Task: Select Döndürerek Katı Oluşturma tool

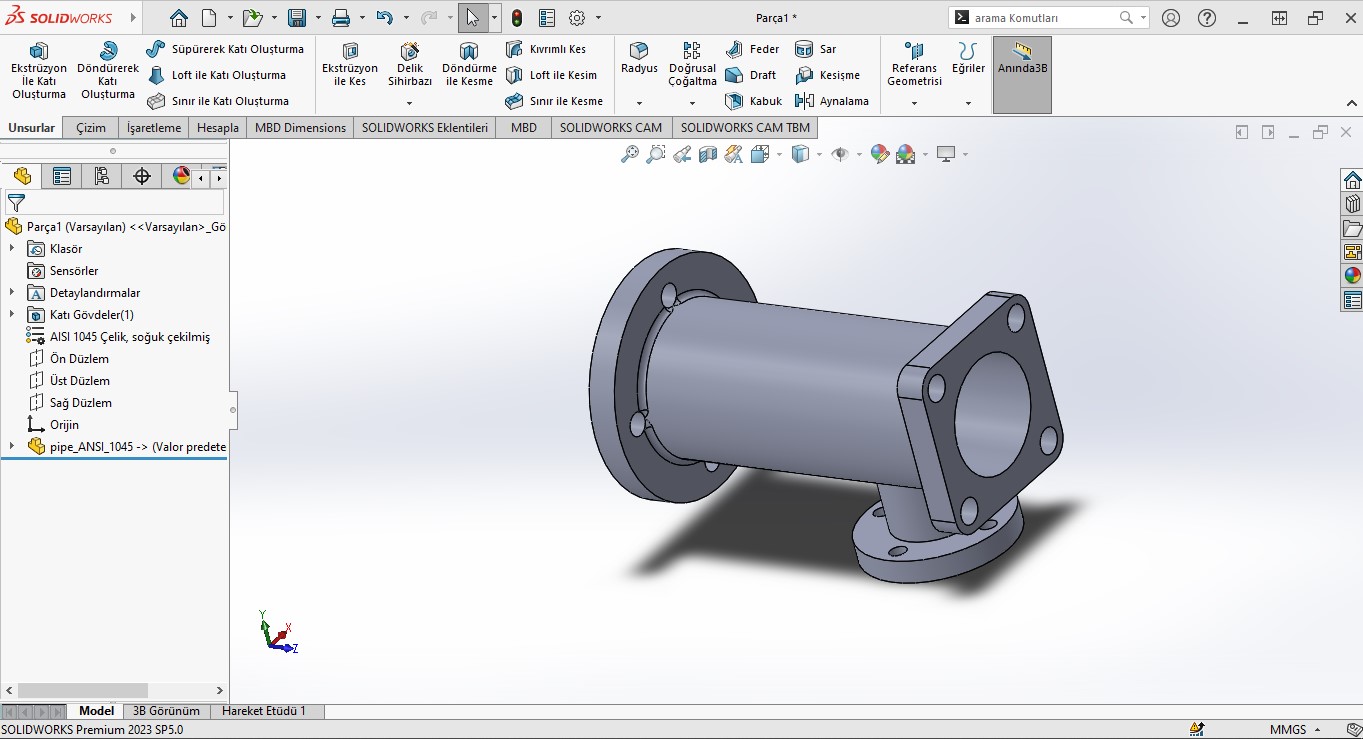Action: [108, 71]
